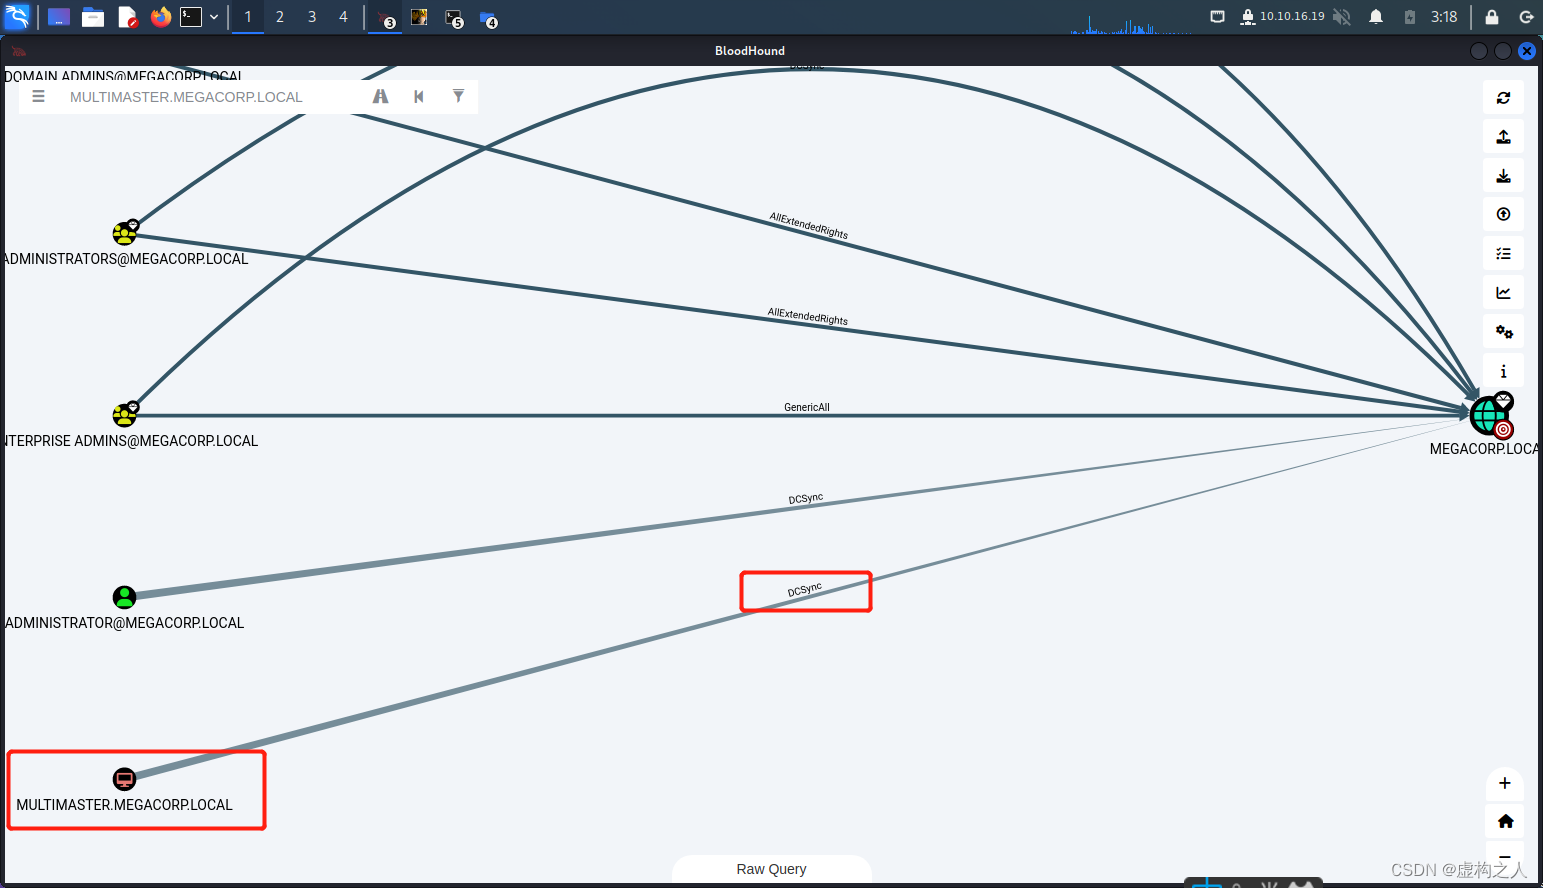Click the import graph icon
The width and height of the screenshot is (1543, 888).
tap(1503, 176)
